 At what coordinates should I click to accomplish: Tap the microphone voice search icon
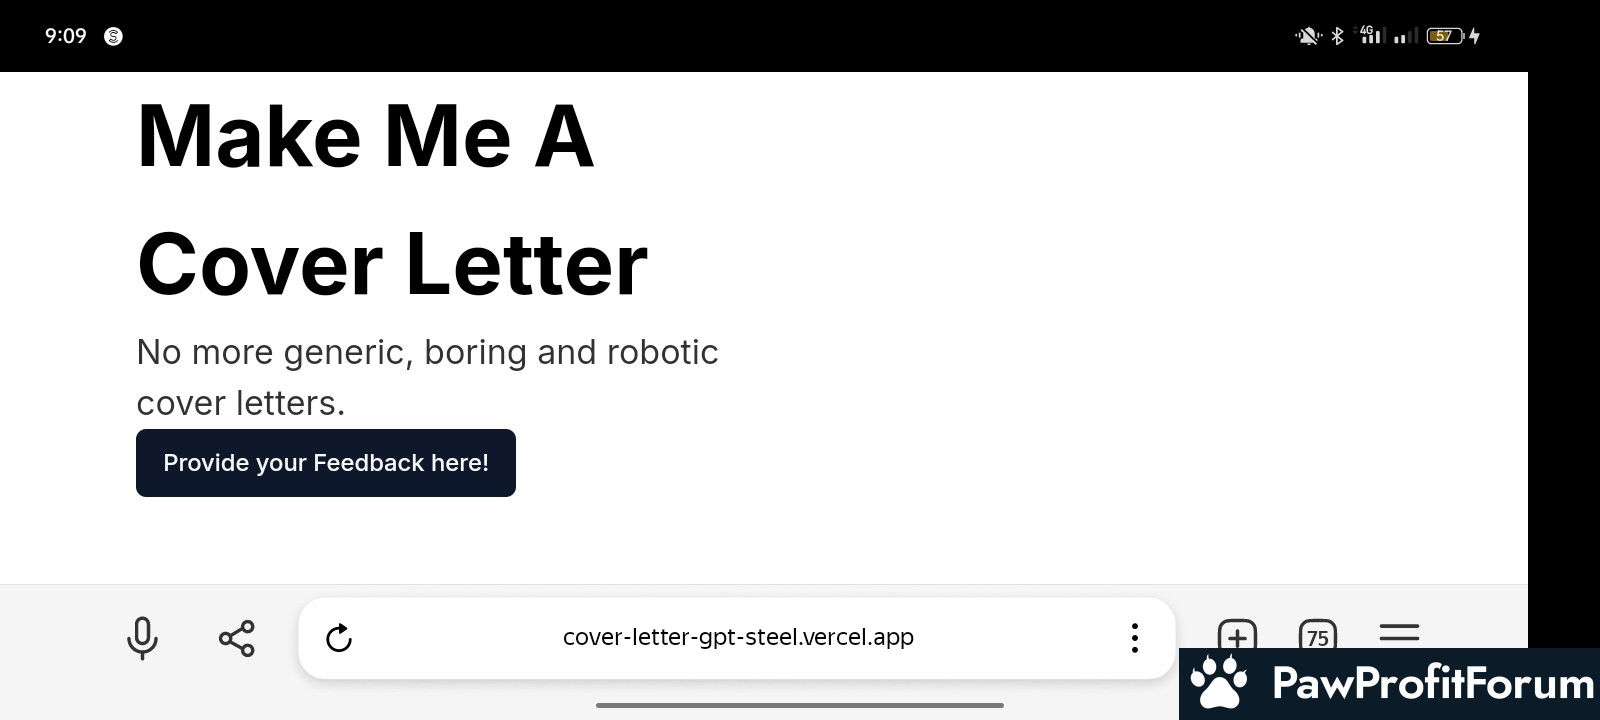[142, 638]
